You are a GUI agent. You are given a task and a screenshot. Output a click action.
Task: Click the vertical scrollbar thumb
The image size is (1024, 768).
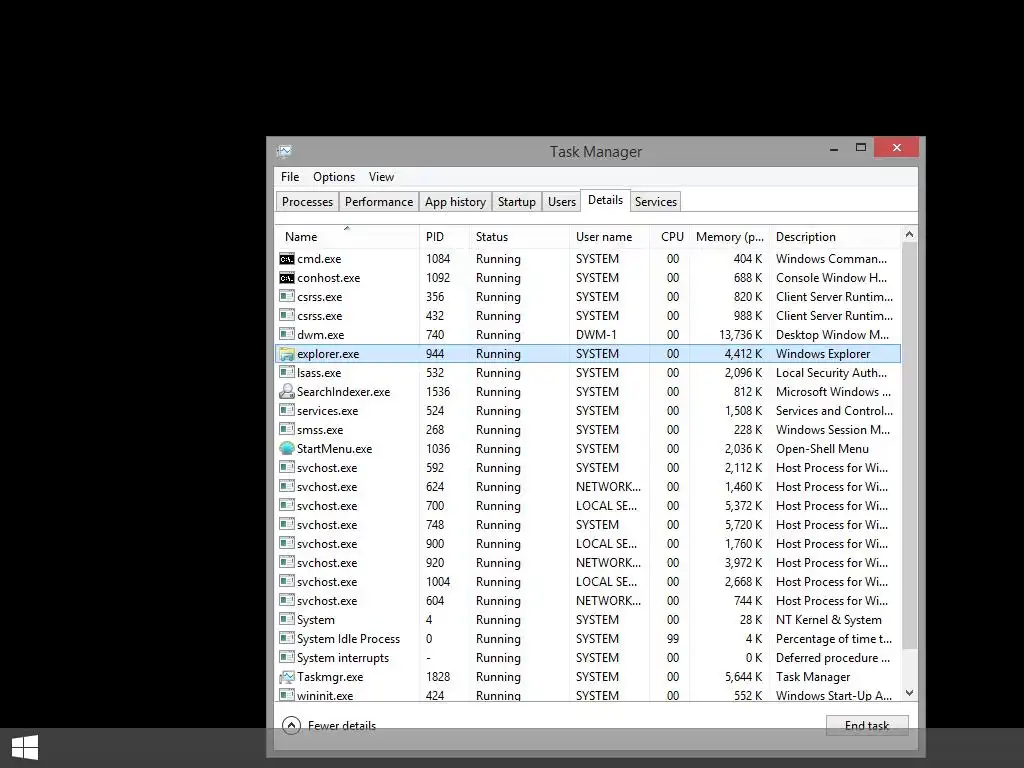click(910, 445)
